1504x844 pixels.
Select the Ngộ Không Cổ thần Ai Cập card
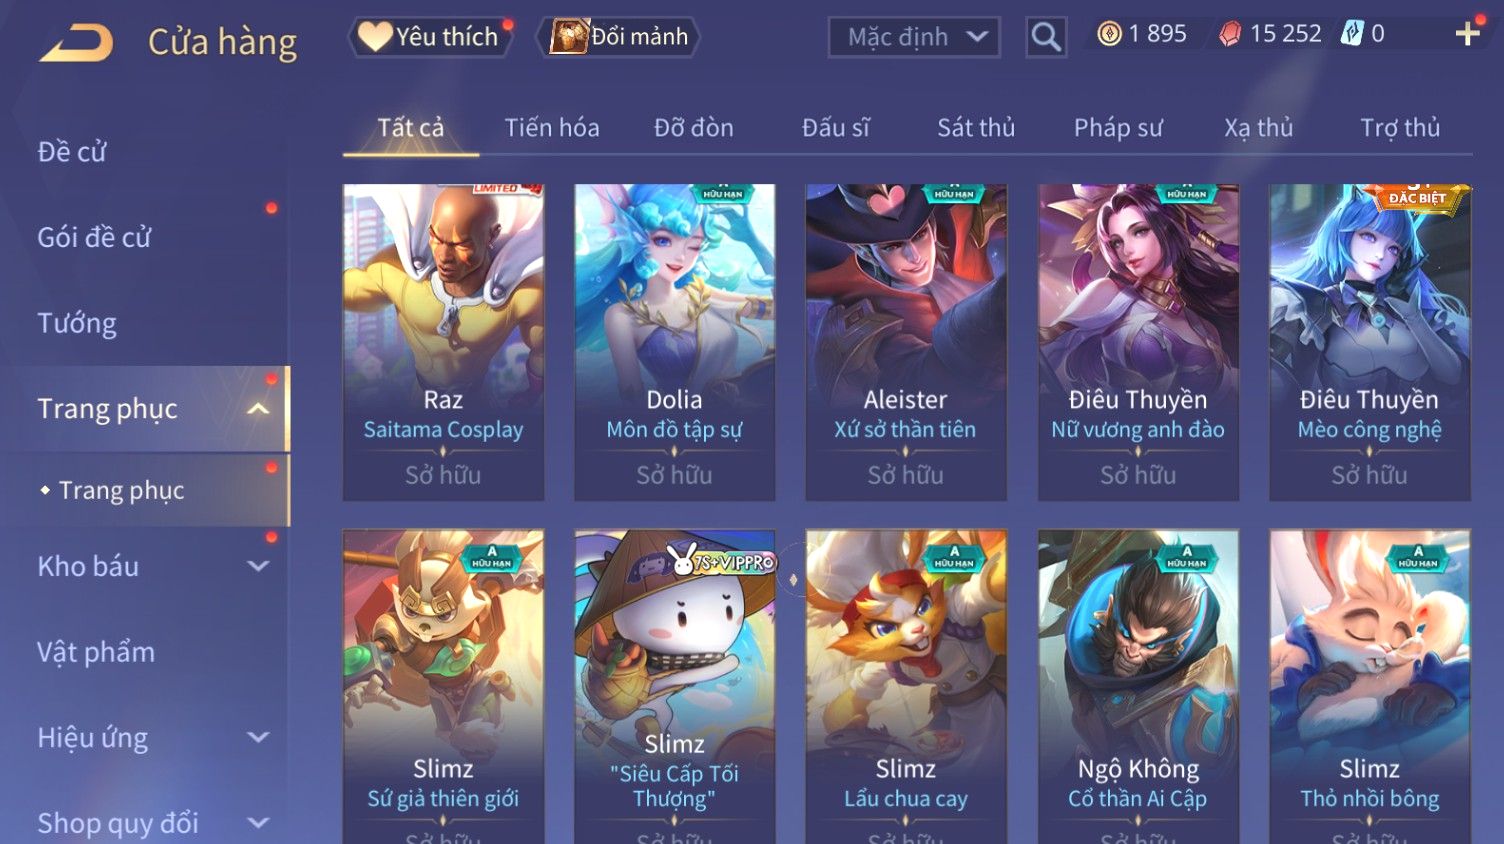tap(1138, 686)
